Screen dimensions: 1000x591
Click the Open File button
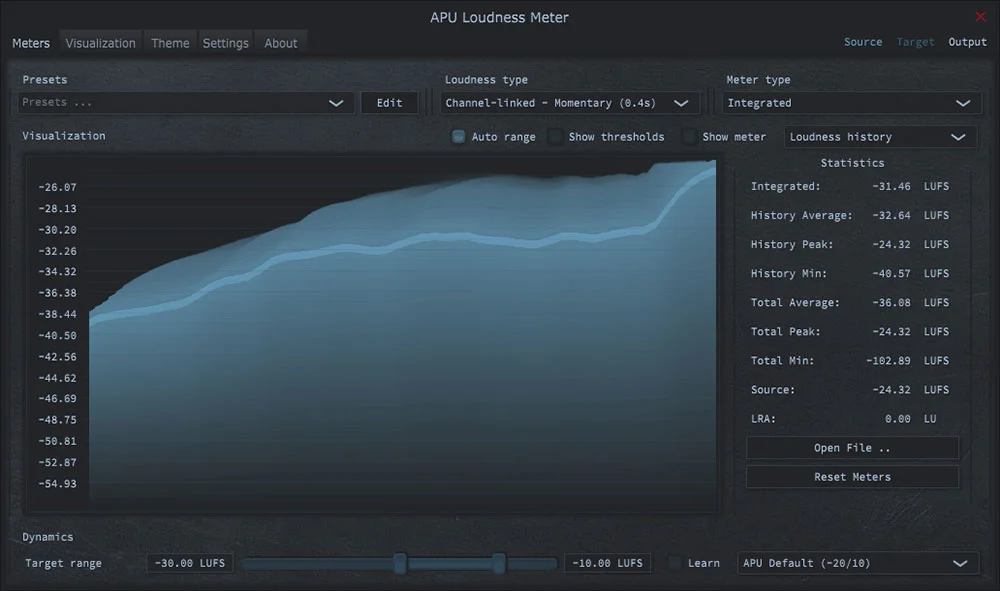click(x=851, y=447)
